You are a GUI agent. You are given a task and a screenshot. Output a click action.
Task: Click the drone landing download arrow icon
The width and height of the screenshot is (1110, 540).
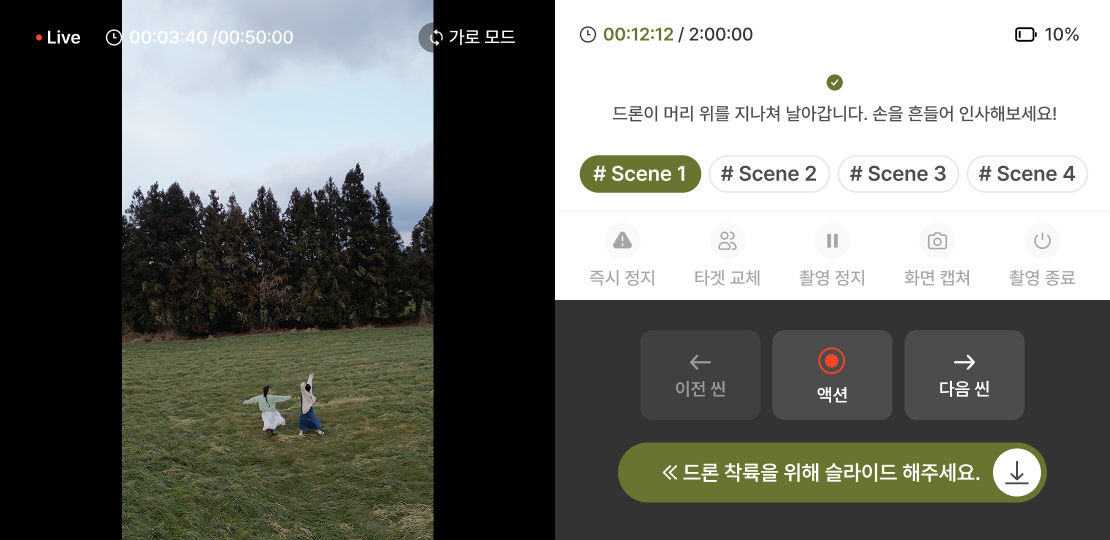pyautogui.click(x=1017, y=472)
